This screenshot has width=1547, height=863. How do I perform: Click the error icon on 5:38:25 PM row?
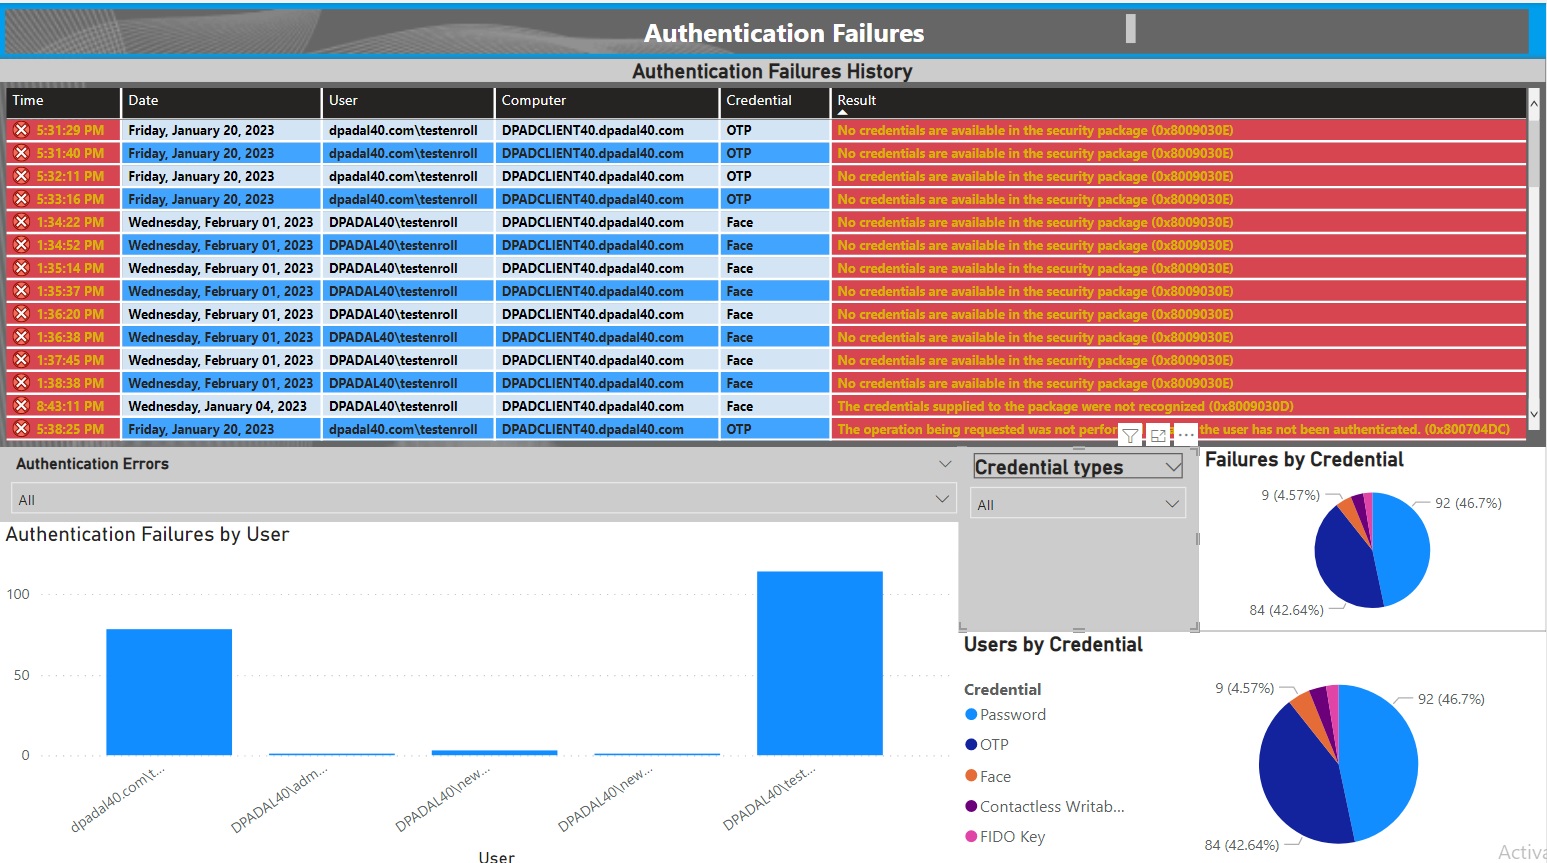pos(21,429)
